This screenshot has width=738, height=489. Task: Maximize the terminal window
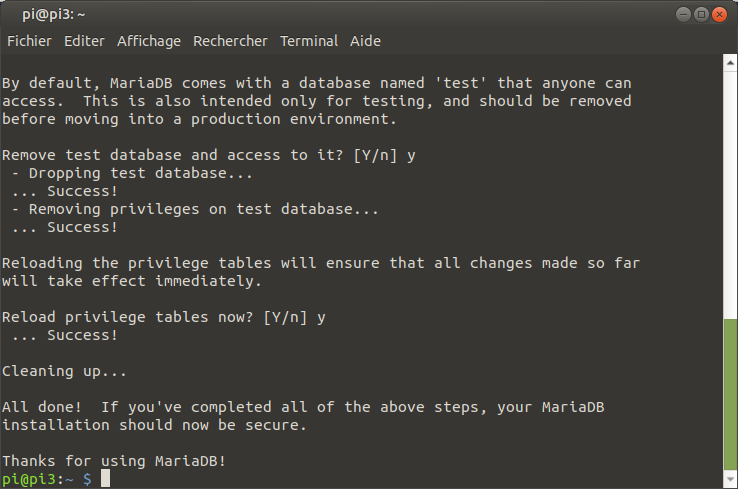click(701, 15)
